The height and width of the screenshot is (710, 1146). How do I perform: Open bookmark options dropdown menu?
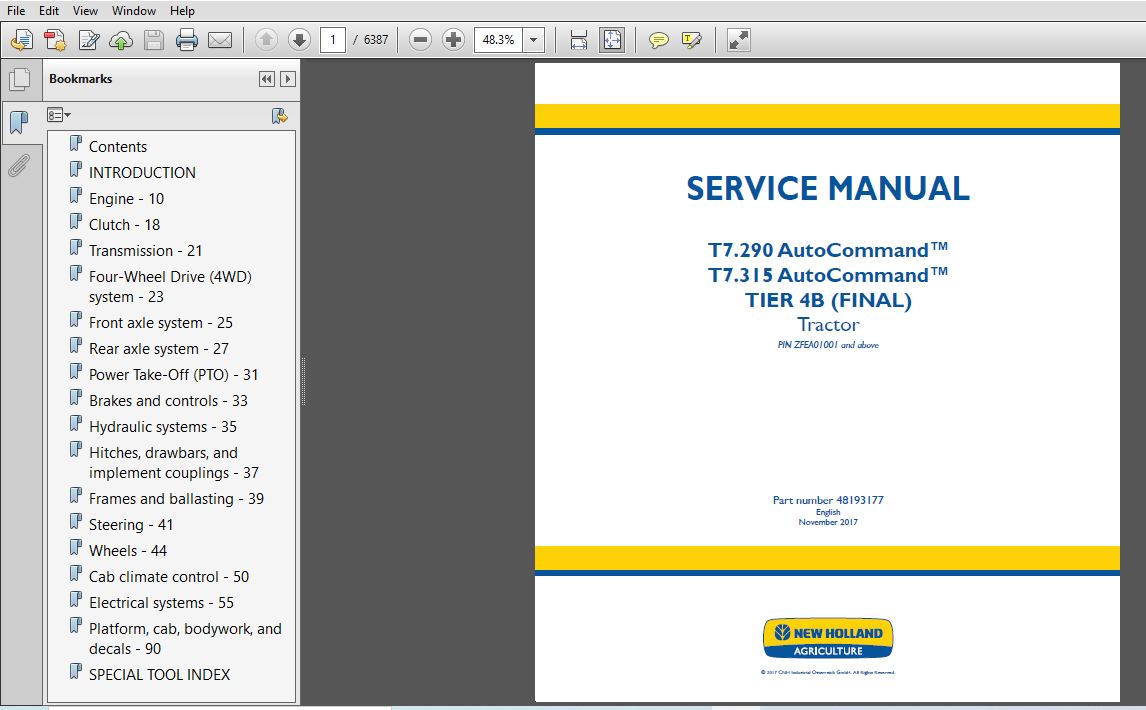pyautogui.click(x=59, y=115)
